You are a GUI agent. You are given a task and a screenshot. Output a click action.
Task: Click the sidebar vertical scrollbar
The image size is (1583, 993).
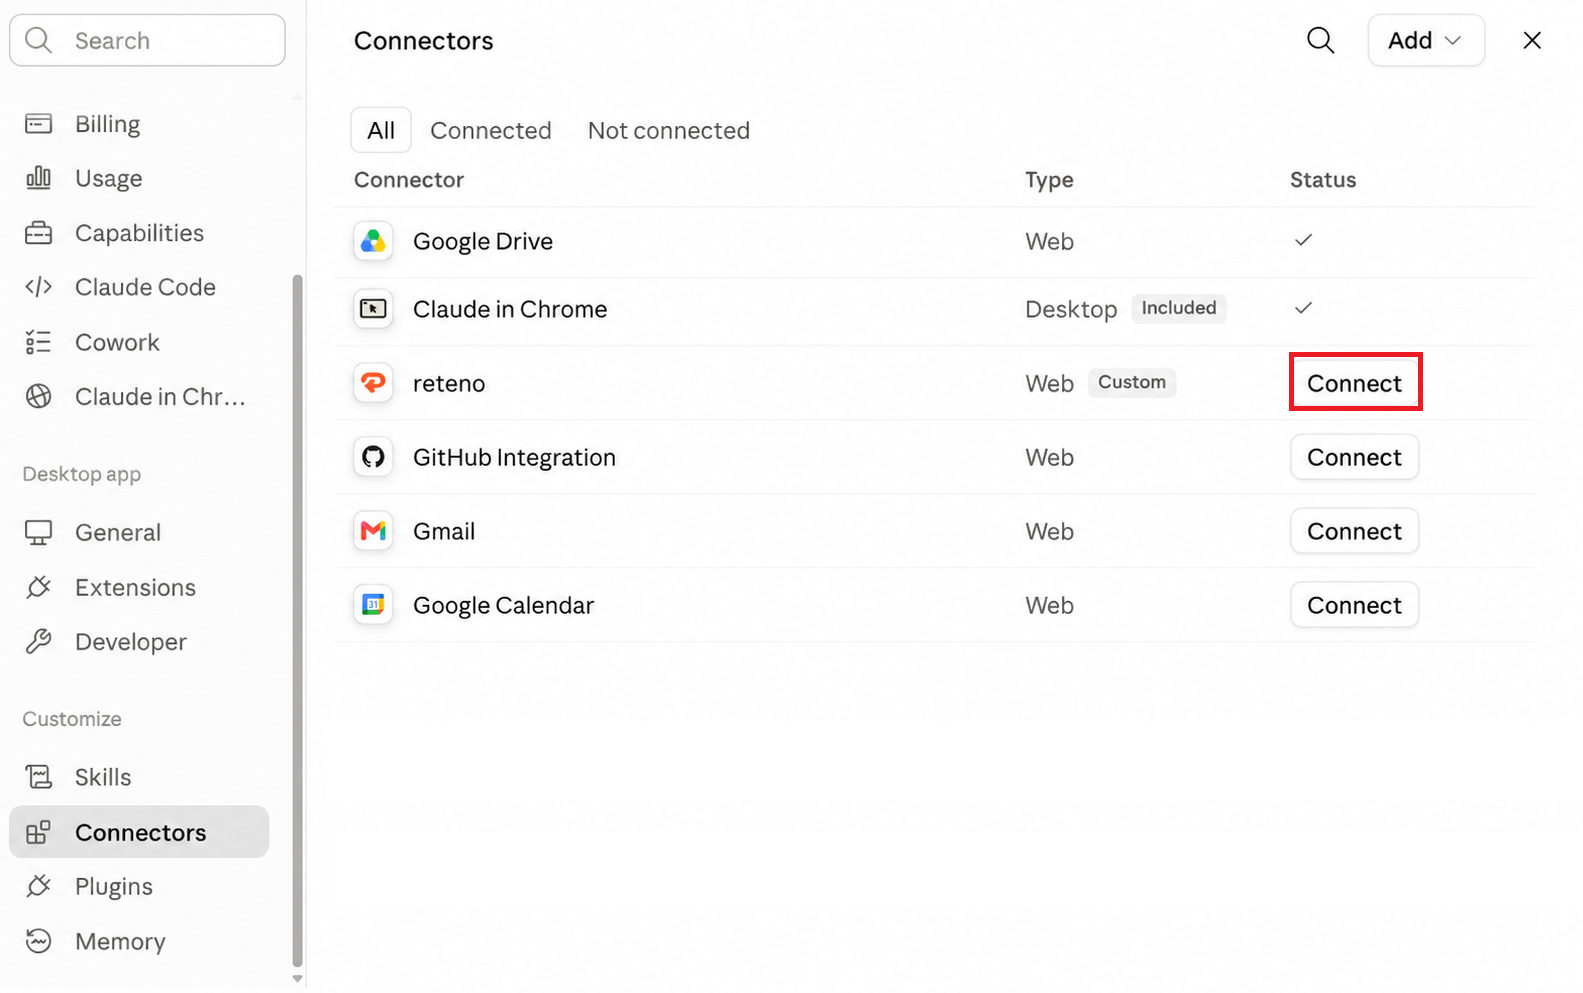297,620
